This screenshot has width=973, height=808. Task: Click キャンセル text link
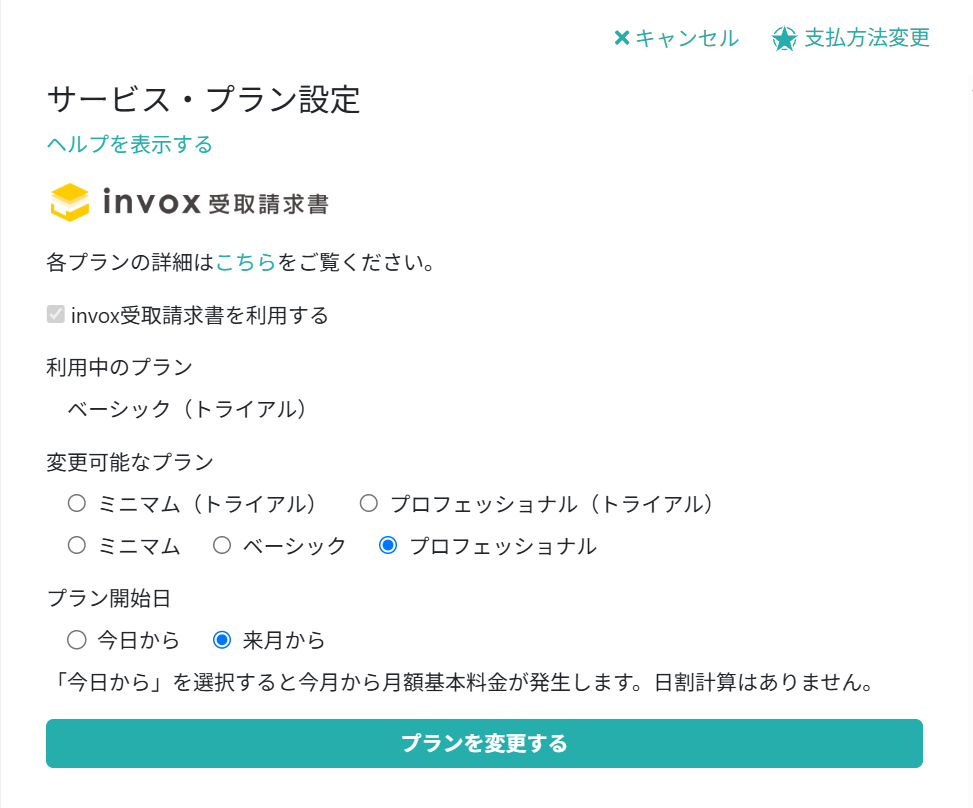[687, 38]
